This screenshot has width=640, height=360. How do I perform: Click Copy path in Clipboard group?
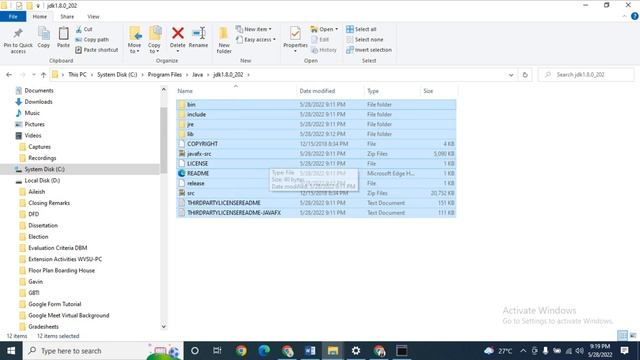92,40
